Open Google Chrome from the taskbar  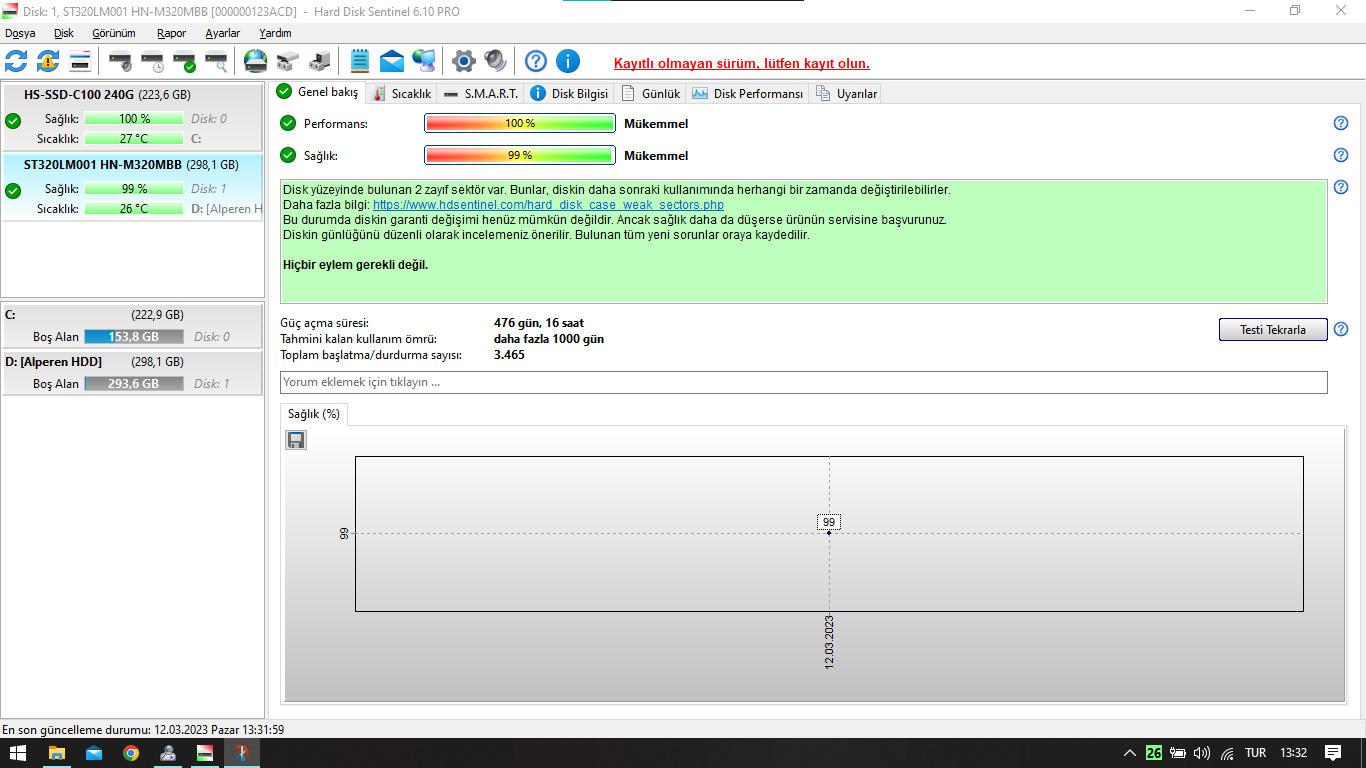click(x=131, y=753)
